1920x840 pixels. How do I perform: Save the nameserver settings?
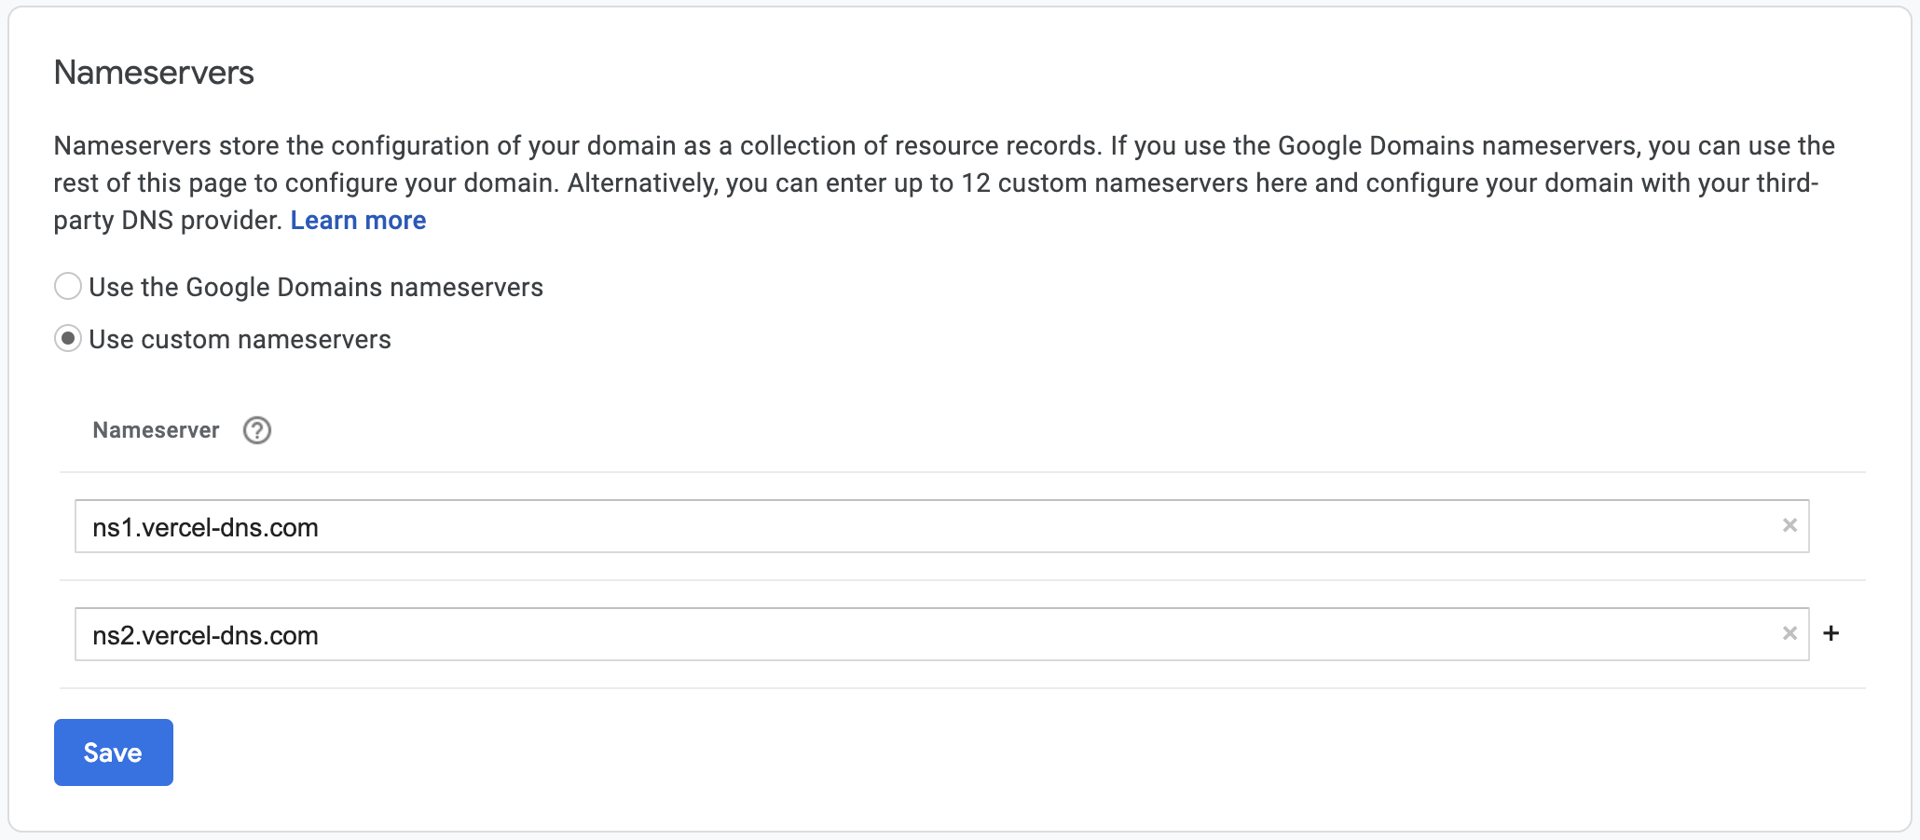113,752
